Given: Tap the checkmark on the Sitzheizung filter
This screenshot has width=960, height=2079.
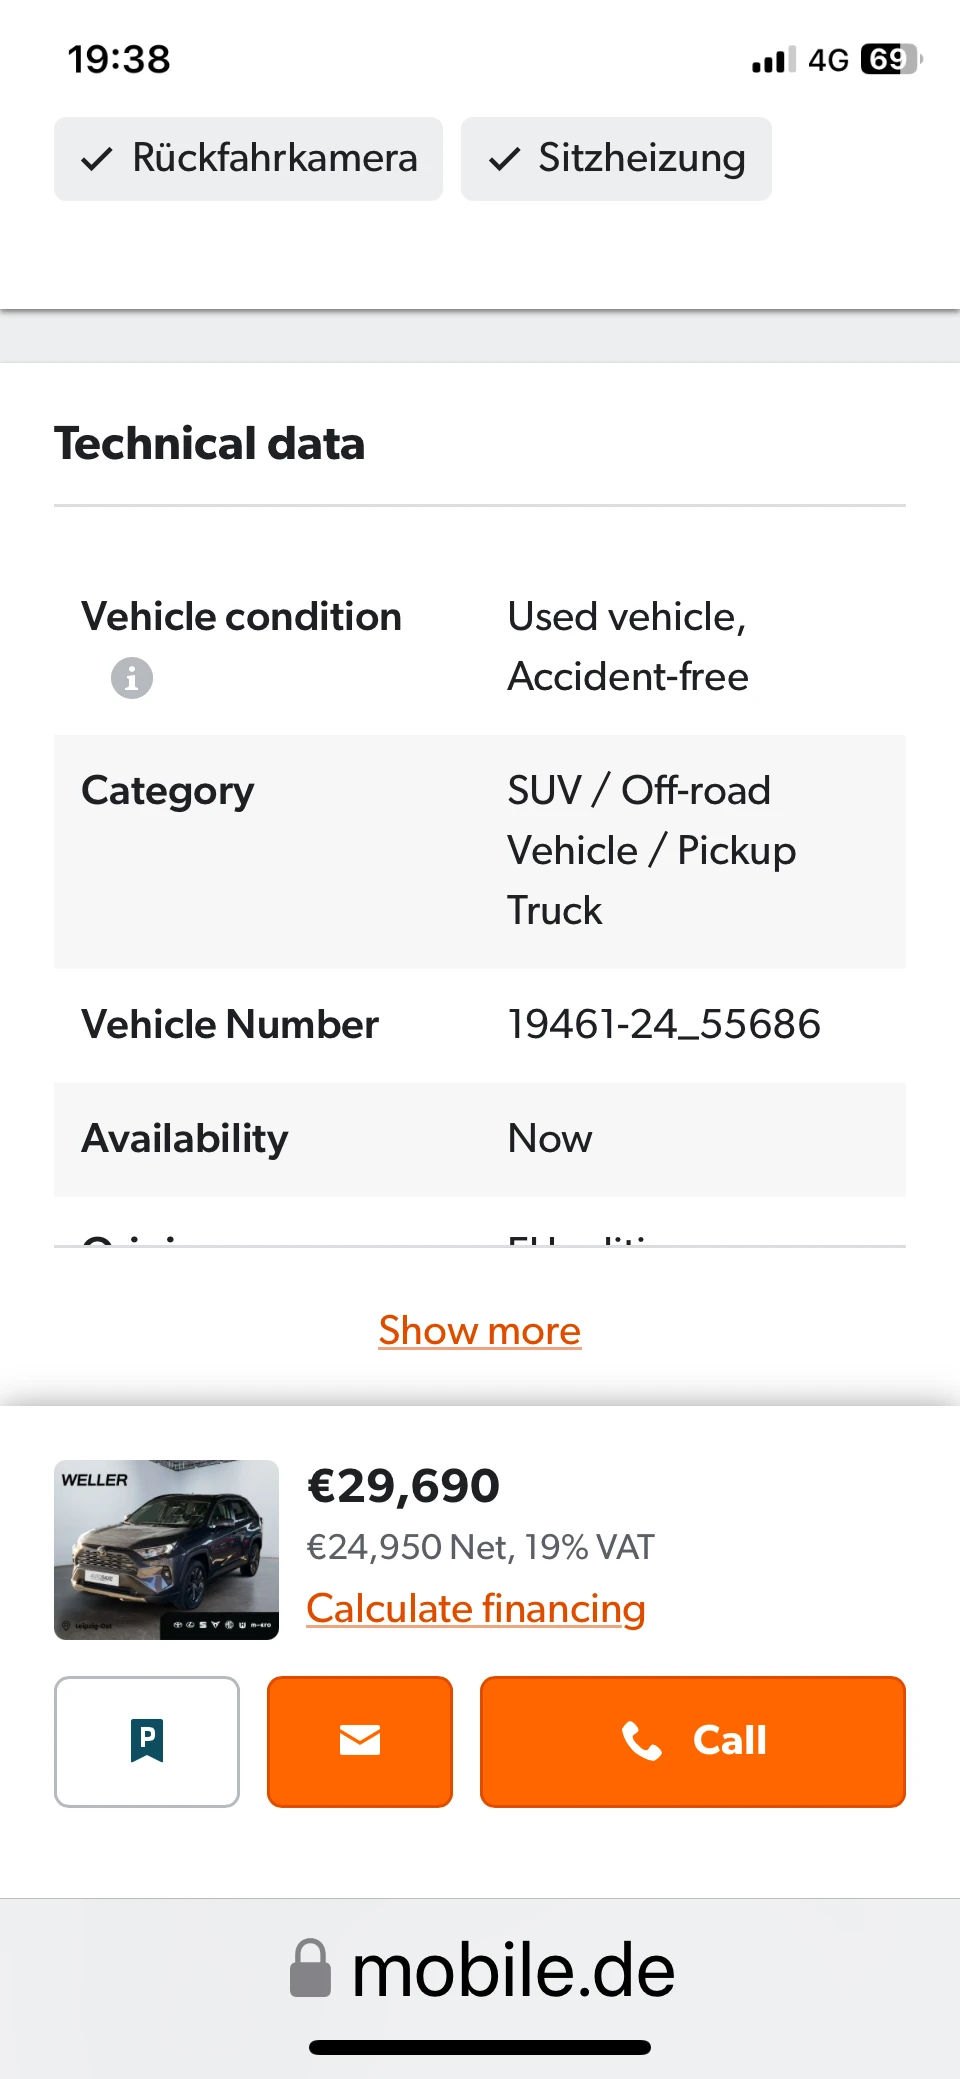Looking at the screenshot, I should tap(507, 157).
